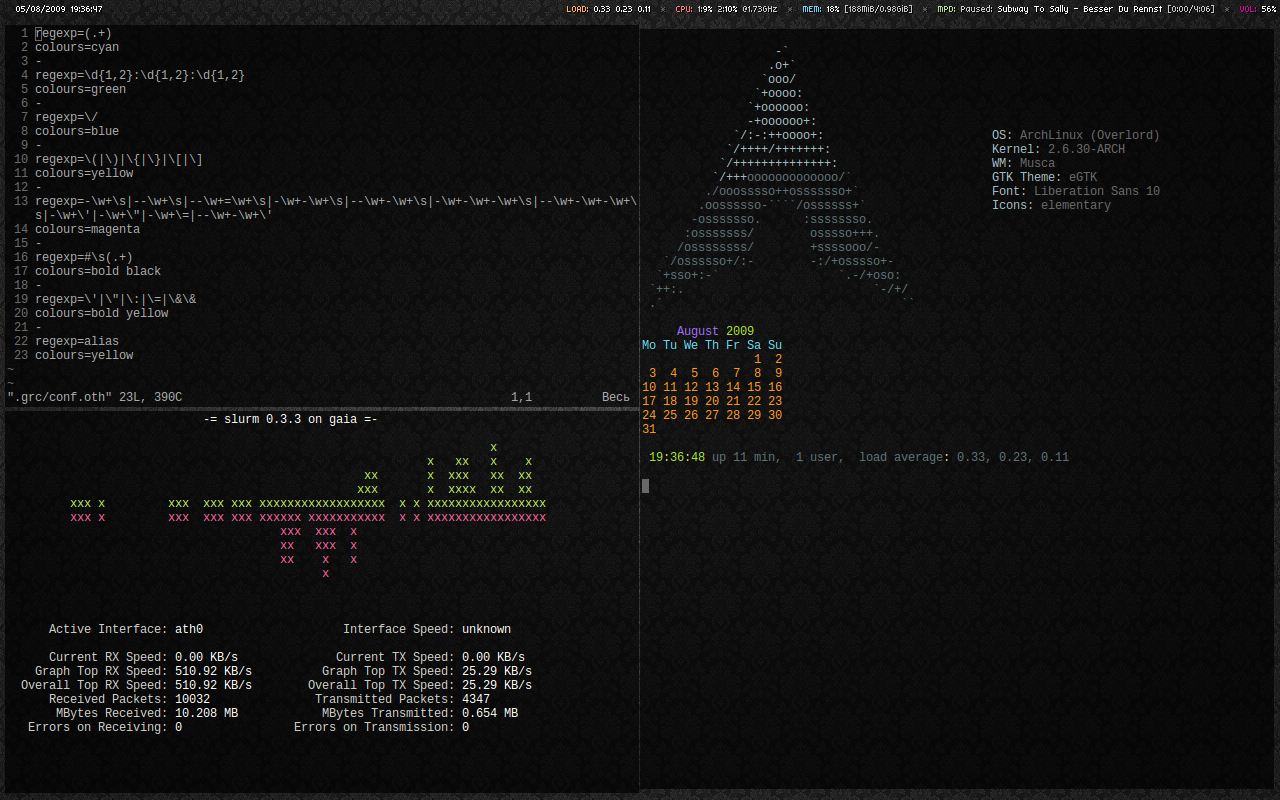Click 'Весь' in the vim status line
Image resolution: width=1280 pixels, height=800 pixels.
[x=616, y=397]
